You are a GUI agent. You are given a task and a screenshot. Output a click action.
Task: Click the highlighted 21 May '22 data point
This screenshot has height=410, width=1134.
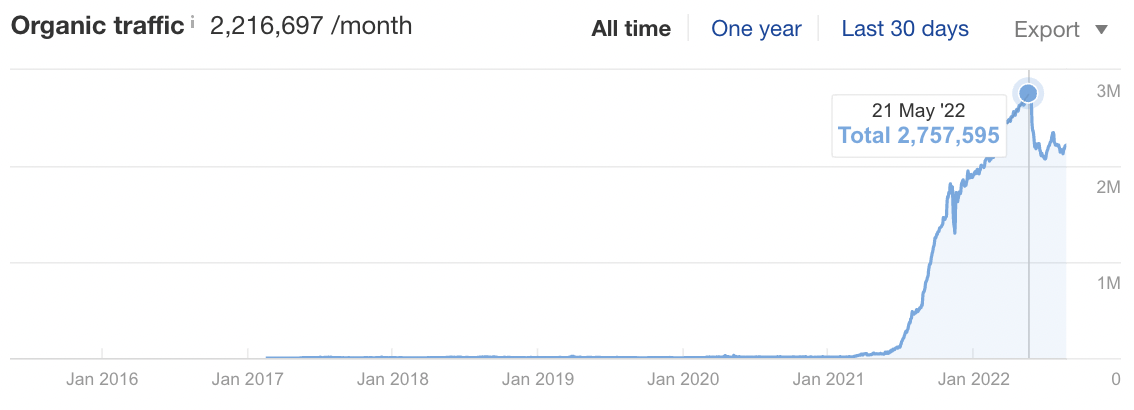1028,93
